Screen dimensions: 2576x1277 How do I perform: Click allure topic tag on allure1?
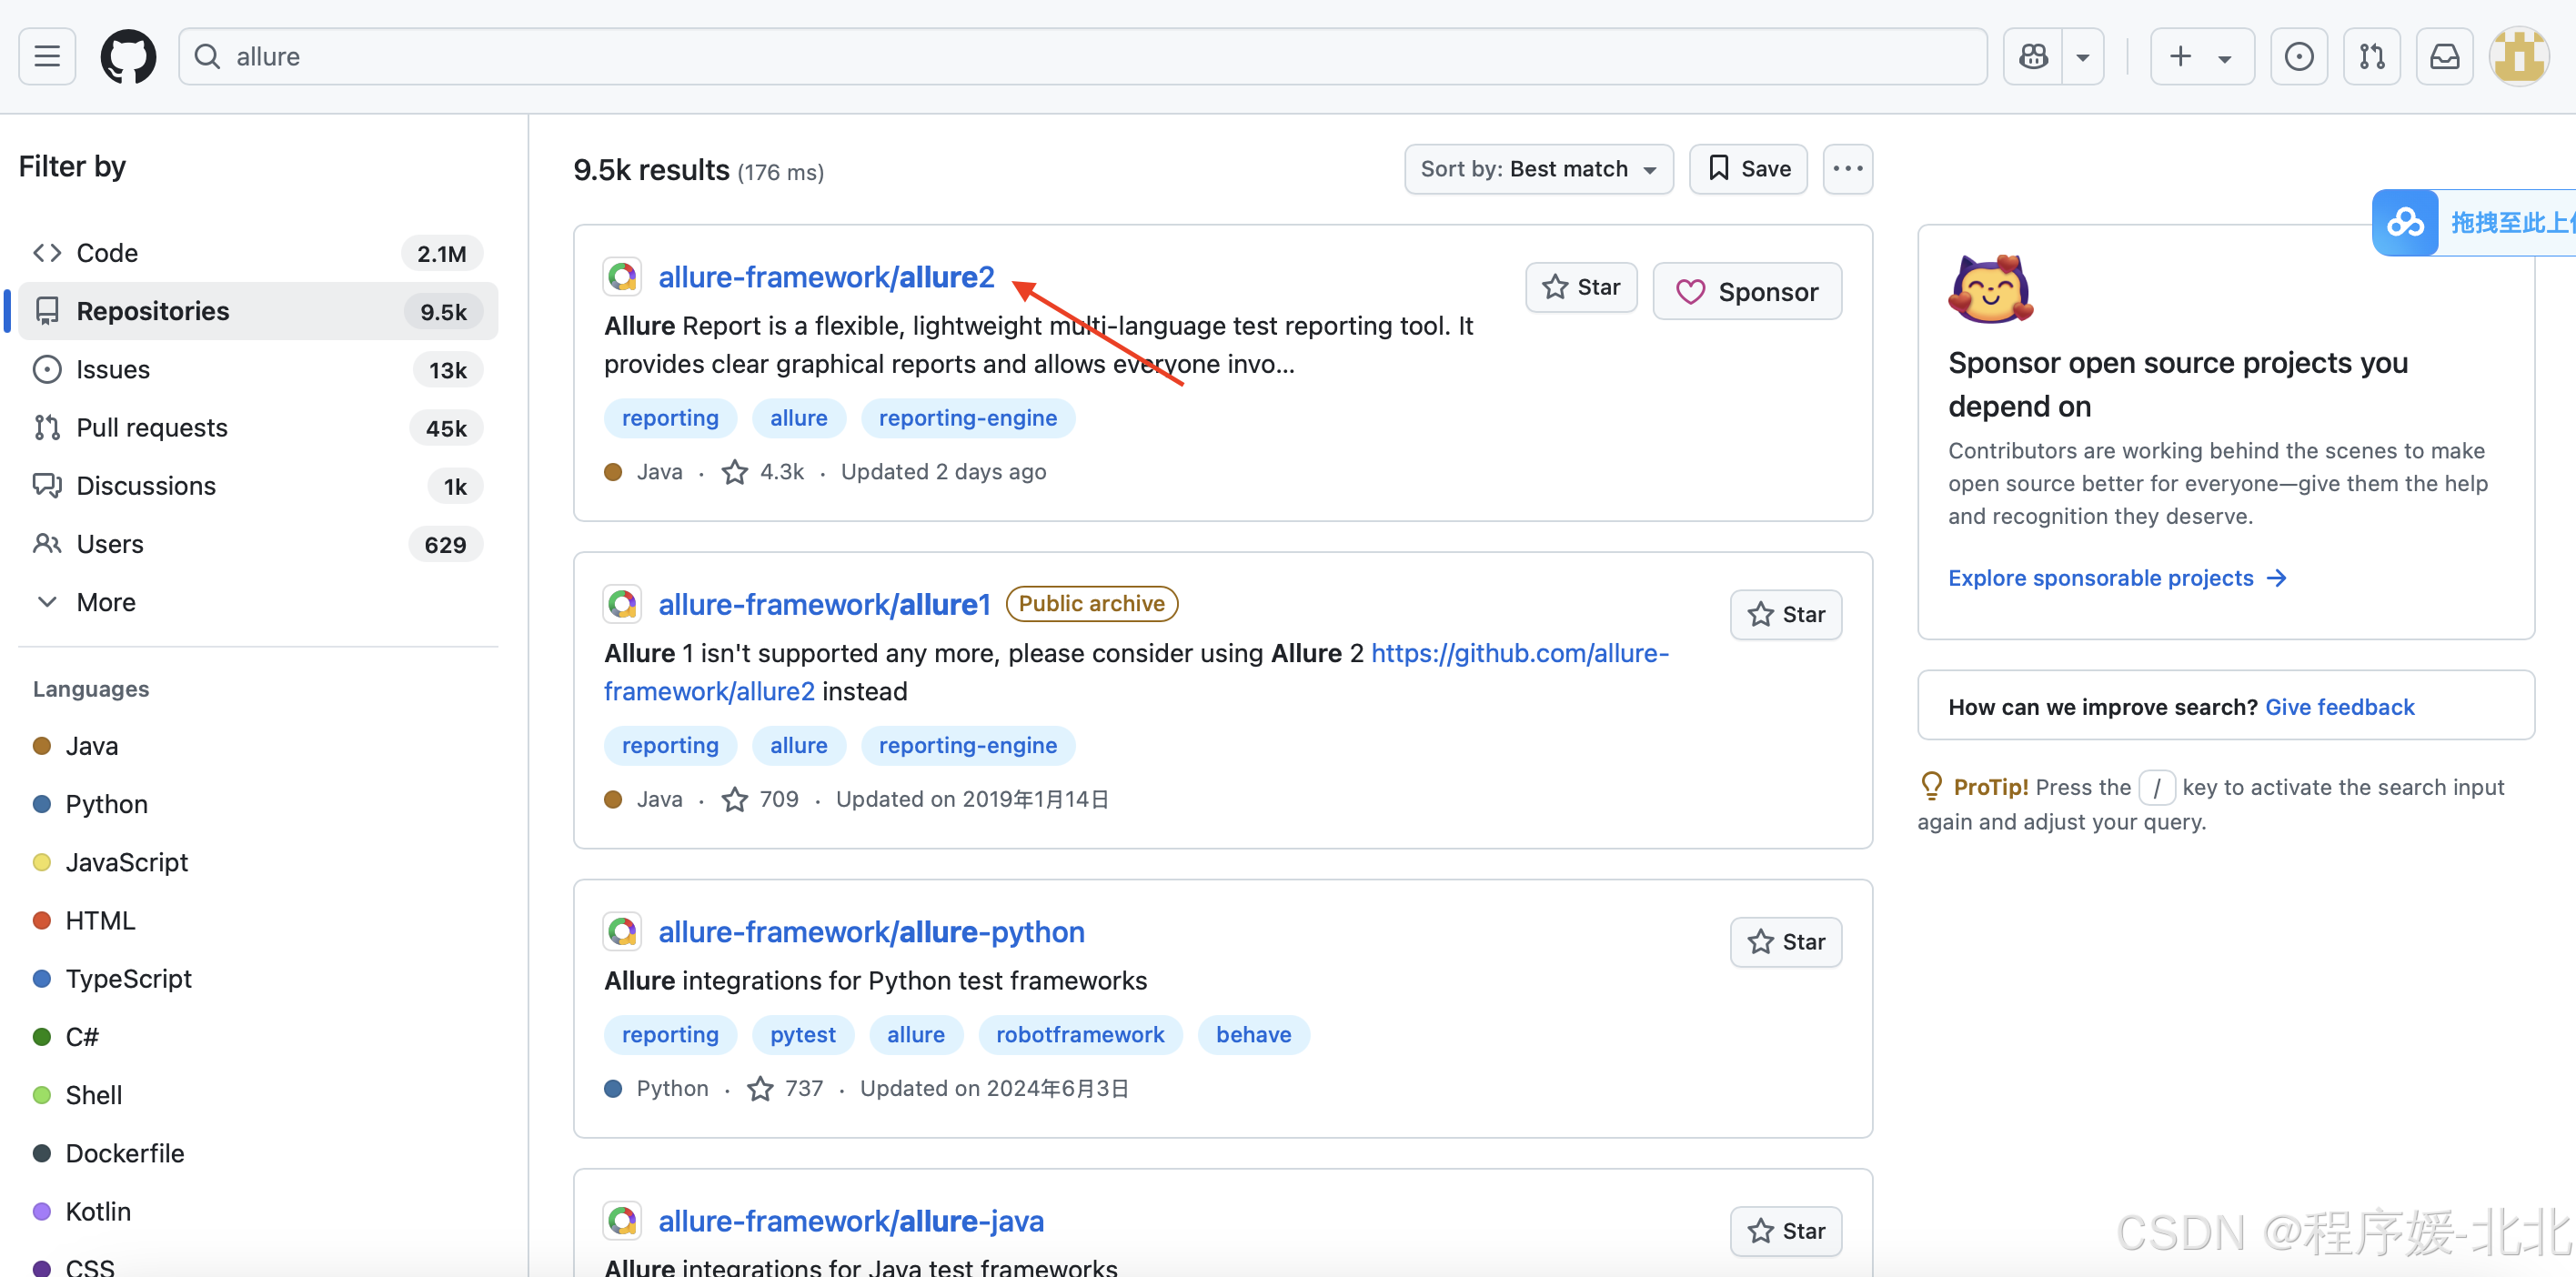[798, 745]
